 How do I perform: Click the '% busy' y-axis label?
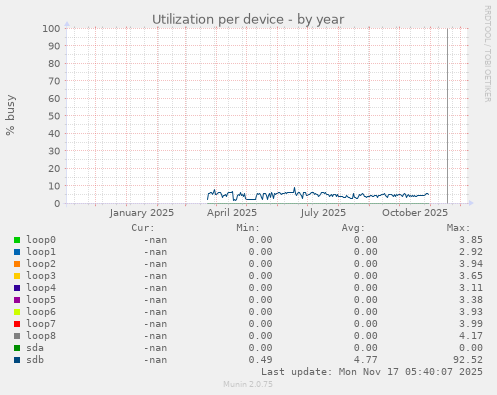click(x=10, y=115)
